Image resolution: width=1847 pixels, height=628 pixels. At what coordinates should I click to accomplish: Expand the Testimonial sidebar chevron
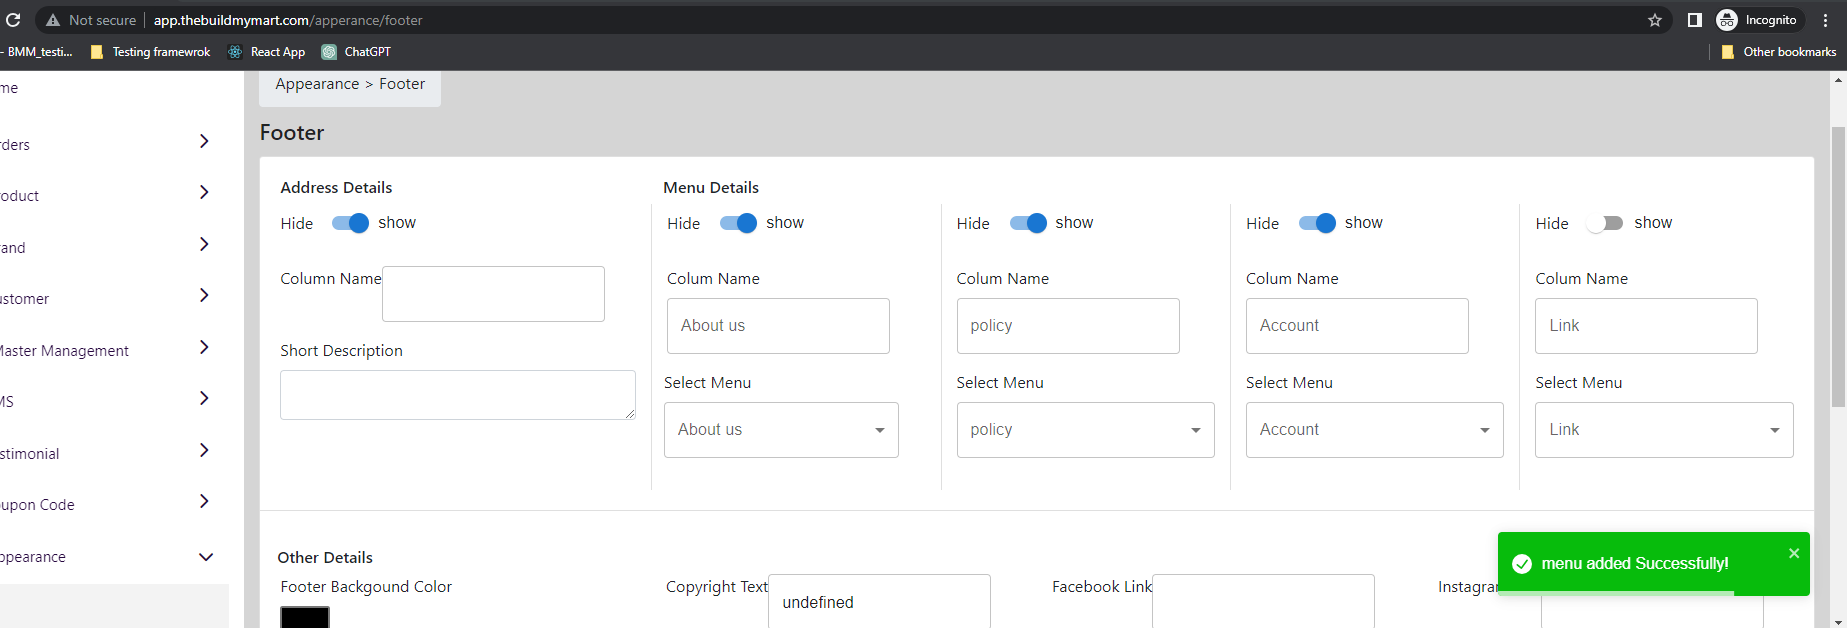click(x=204, y=450)
